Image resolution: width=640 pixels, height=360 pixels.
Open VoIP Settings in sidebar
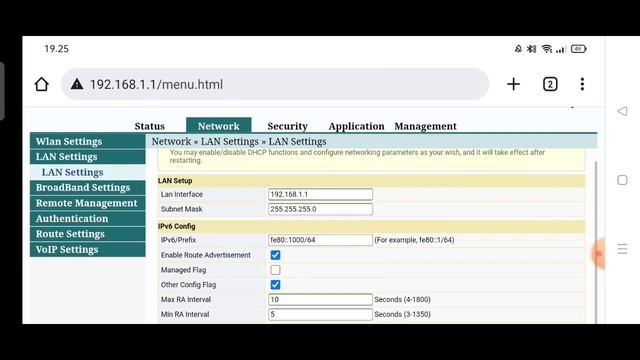click(x=88, y=249)
